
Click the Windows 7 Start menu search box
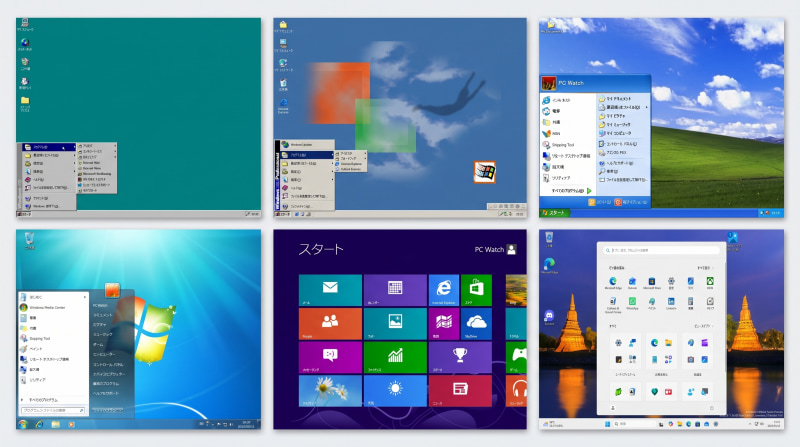pos(53,410)
